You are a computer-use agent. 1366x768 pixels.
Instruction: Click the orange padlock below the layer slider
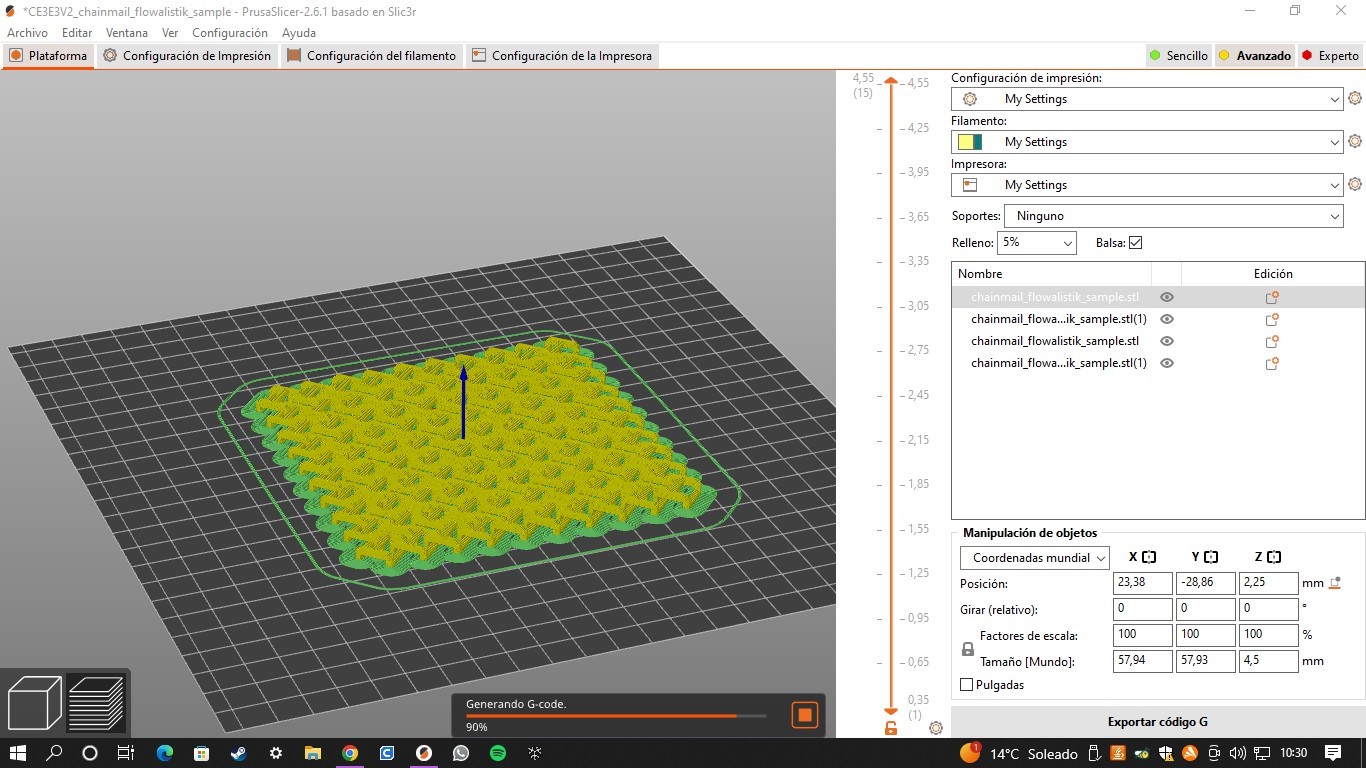click(x=891, y=728)
